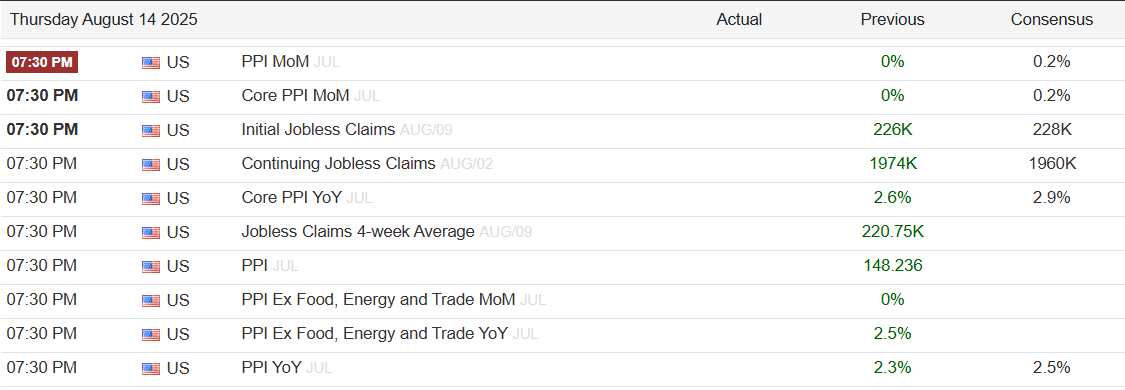The width and height of the screenshot is (1125, 390).
Task: Click the flag icon next to PPI YoY
Action: click(x=151, y=368)
